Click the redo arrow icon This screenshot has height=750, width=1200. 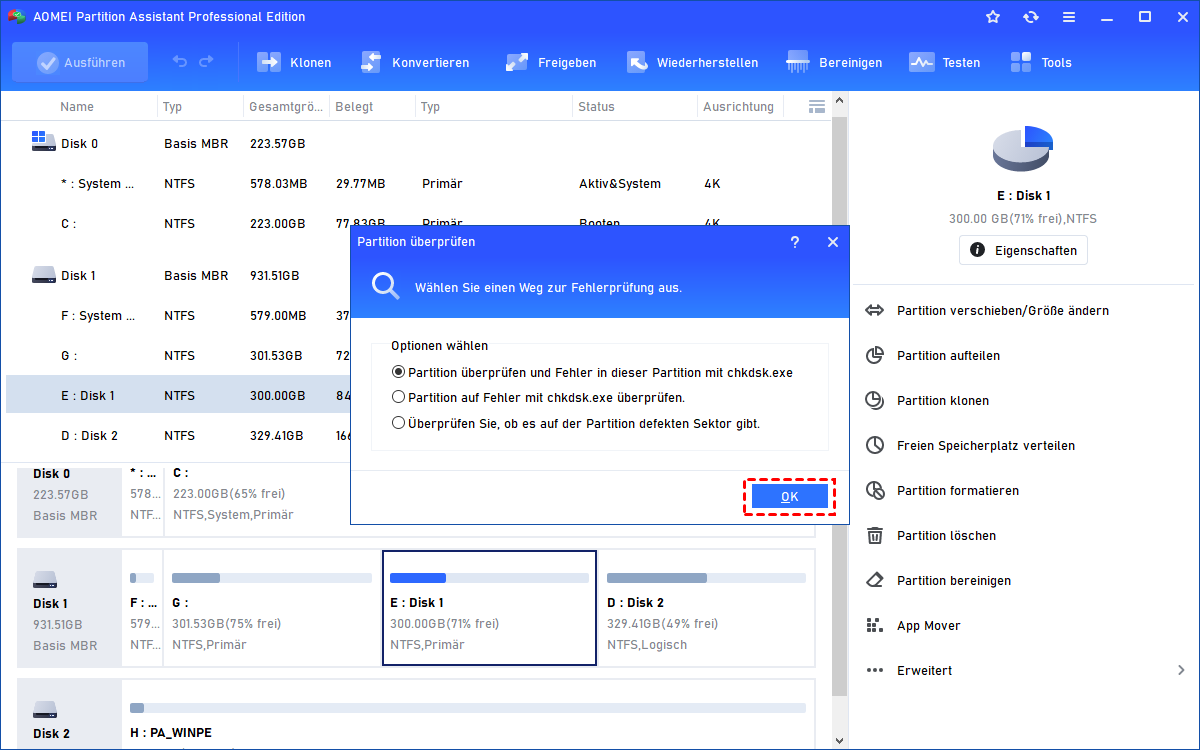206,62
